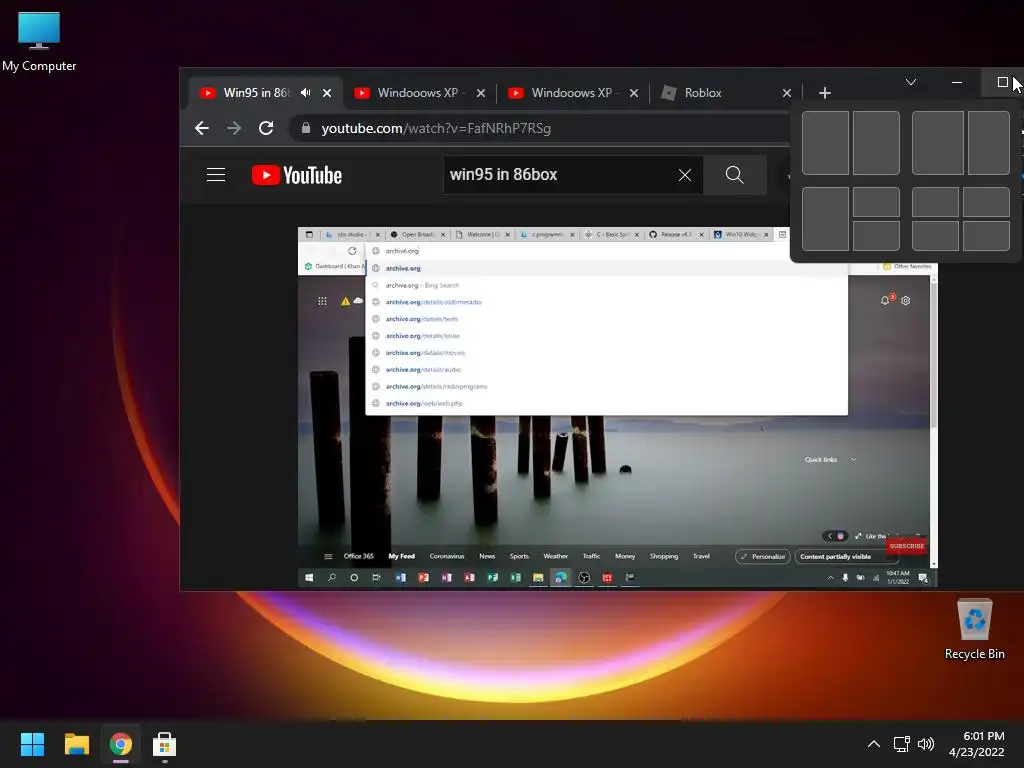Screen dimensions: 1024x768
Task: Snap to top-right zone of three-zone layout
Action: [x=876, y=202]
